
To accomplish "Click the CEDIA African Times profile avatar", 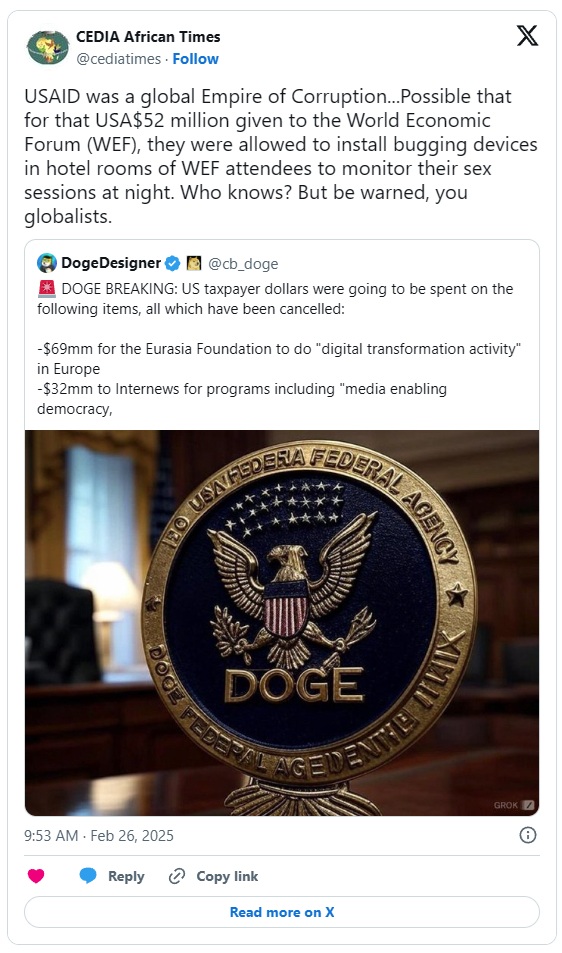I will [x=48, y=47].
